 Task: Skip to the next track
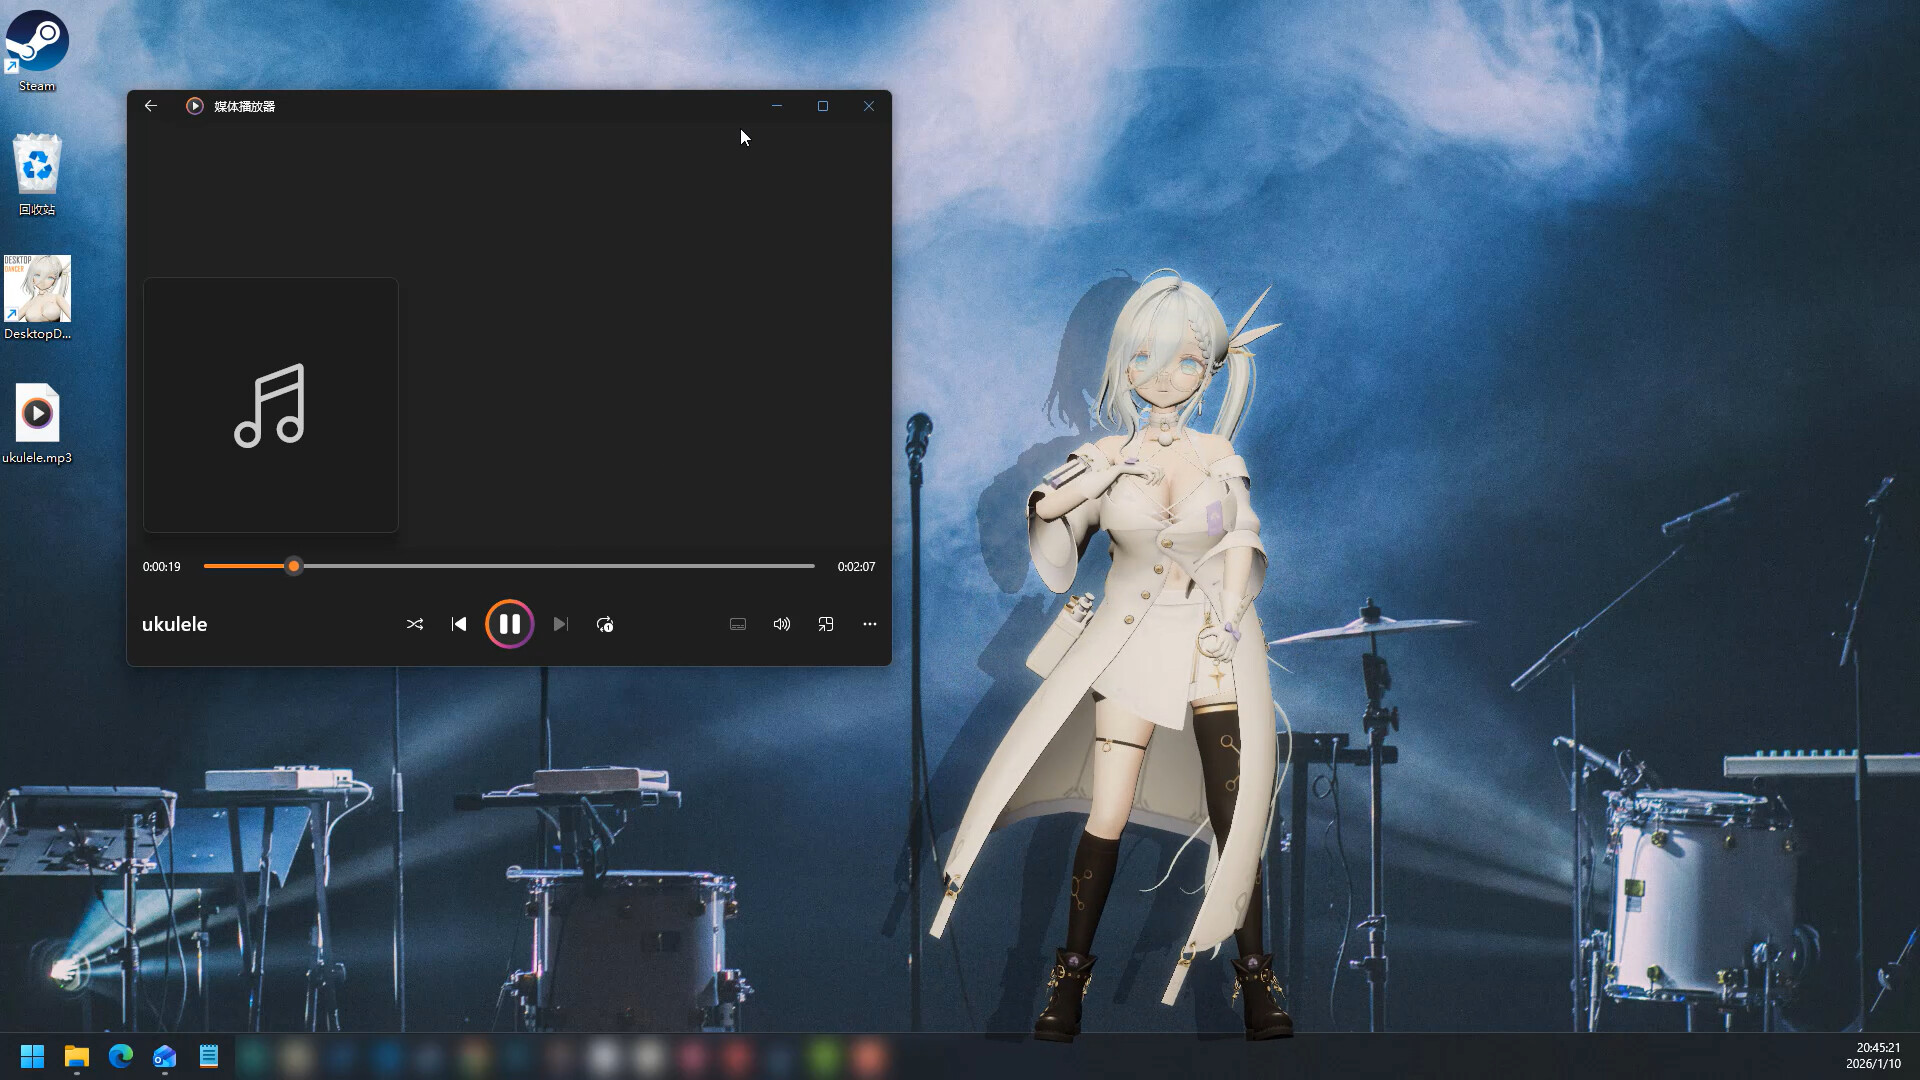pyautogui.click(x=560, y=623)
